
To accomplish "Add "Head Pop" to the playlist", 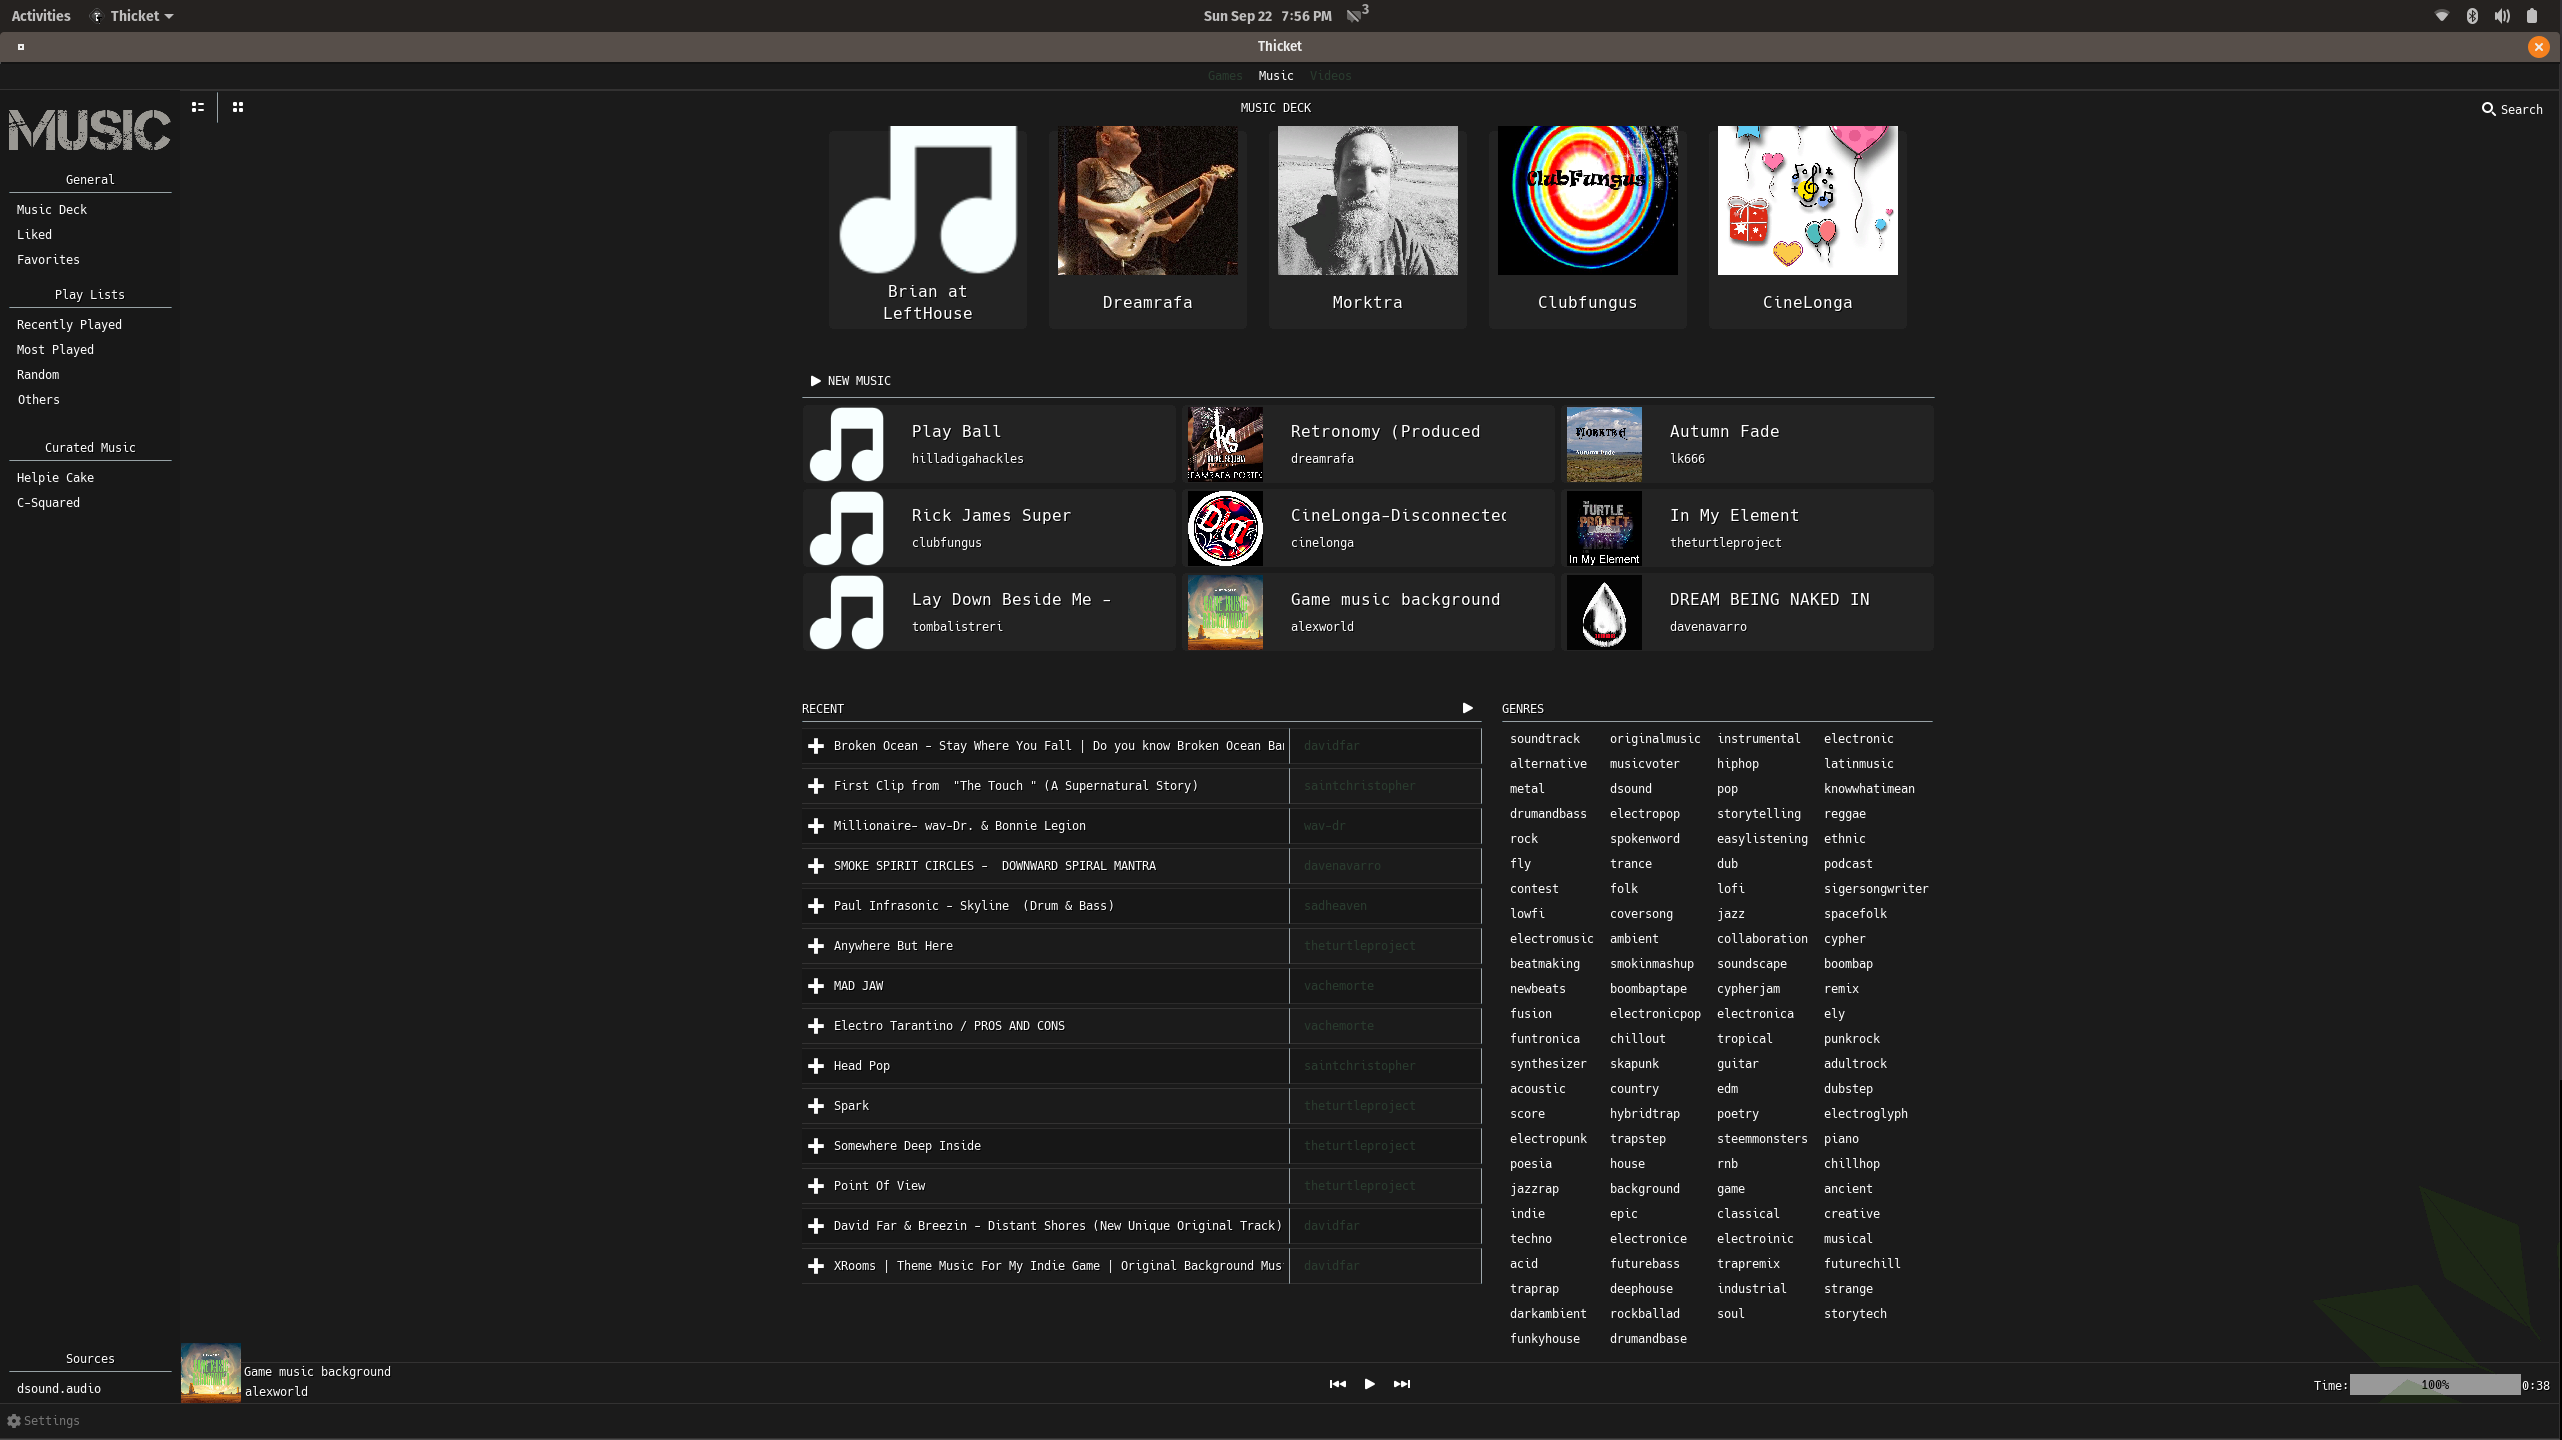I will 815,1065.
